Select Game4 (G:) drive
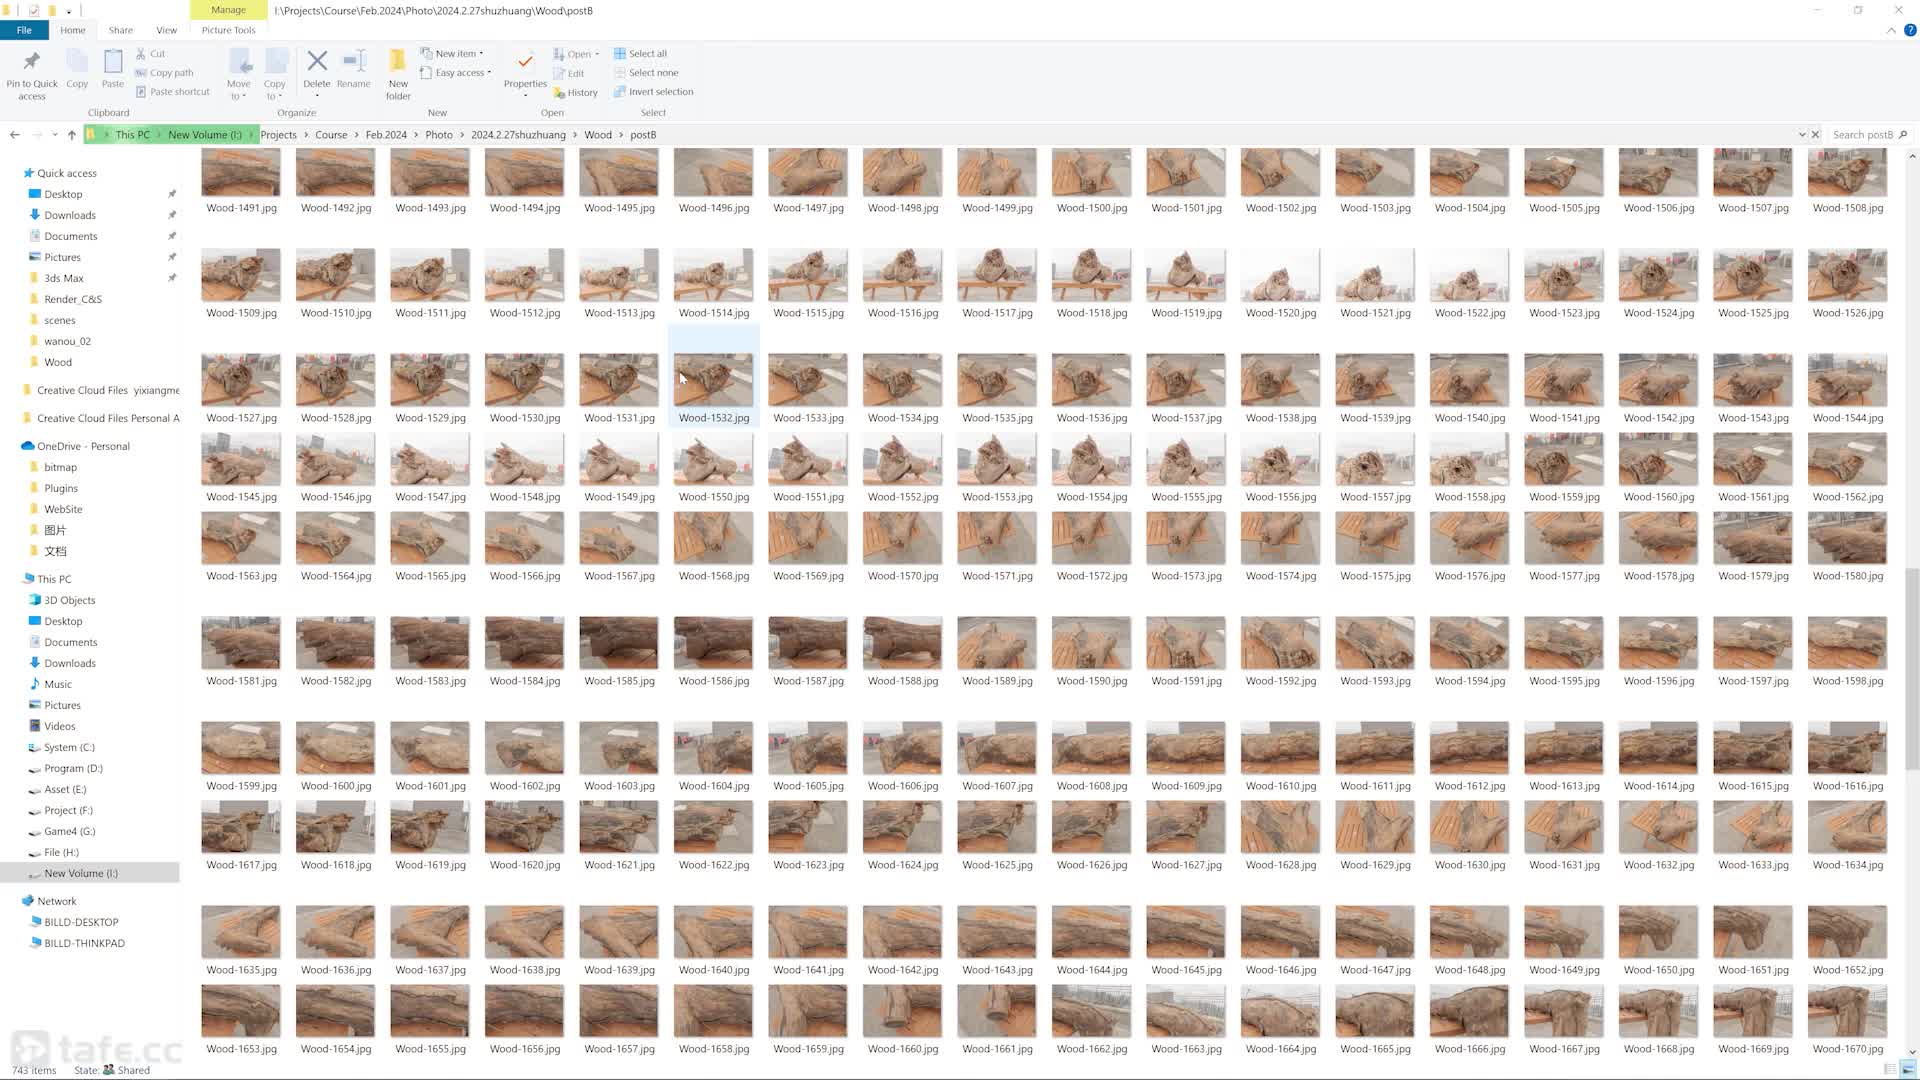This screenshot has height=1080, width=1920. tap(69, 831)
